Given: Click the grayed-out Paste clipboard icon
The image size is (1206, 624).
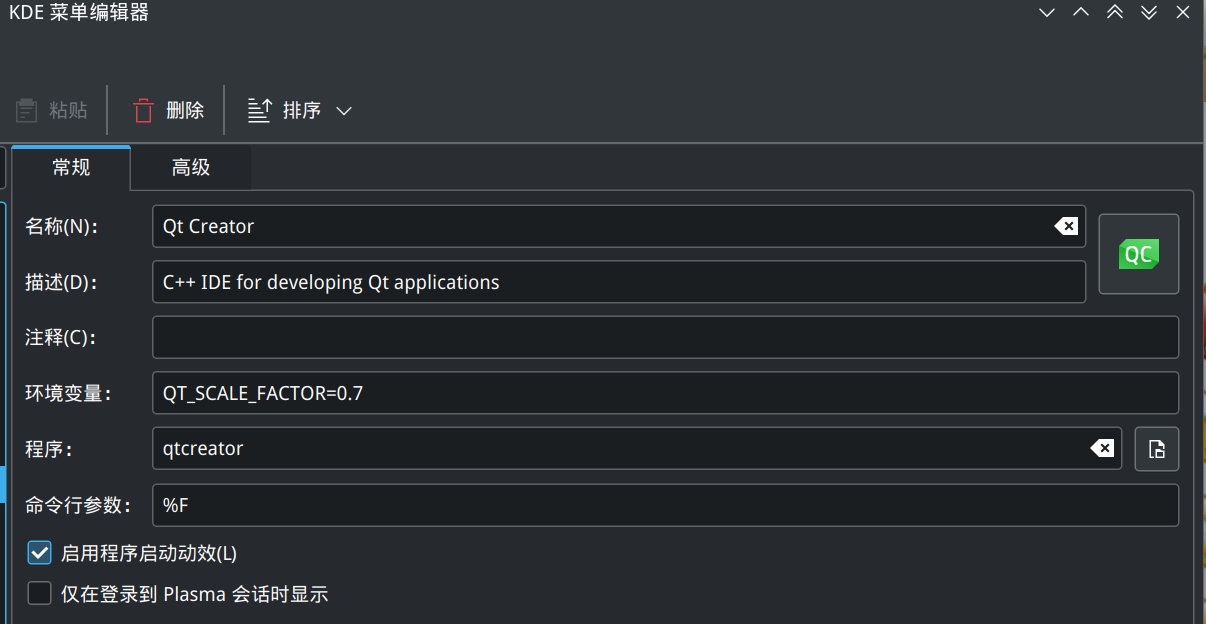Looking at the screenshot, I should pos(27,110).
